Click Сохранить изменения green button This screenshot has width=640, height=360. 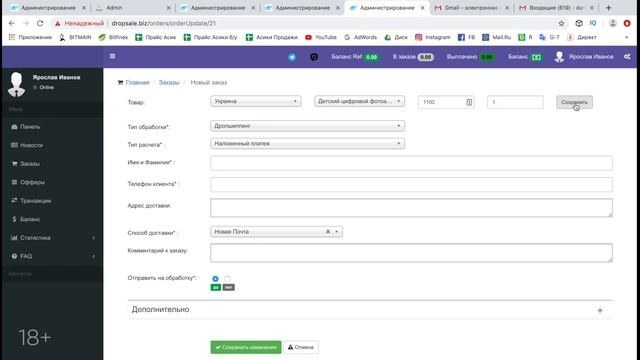[x=246, y=347]
